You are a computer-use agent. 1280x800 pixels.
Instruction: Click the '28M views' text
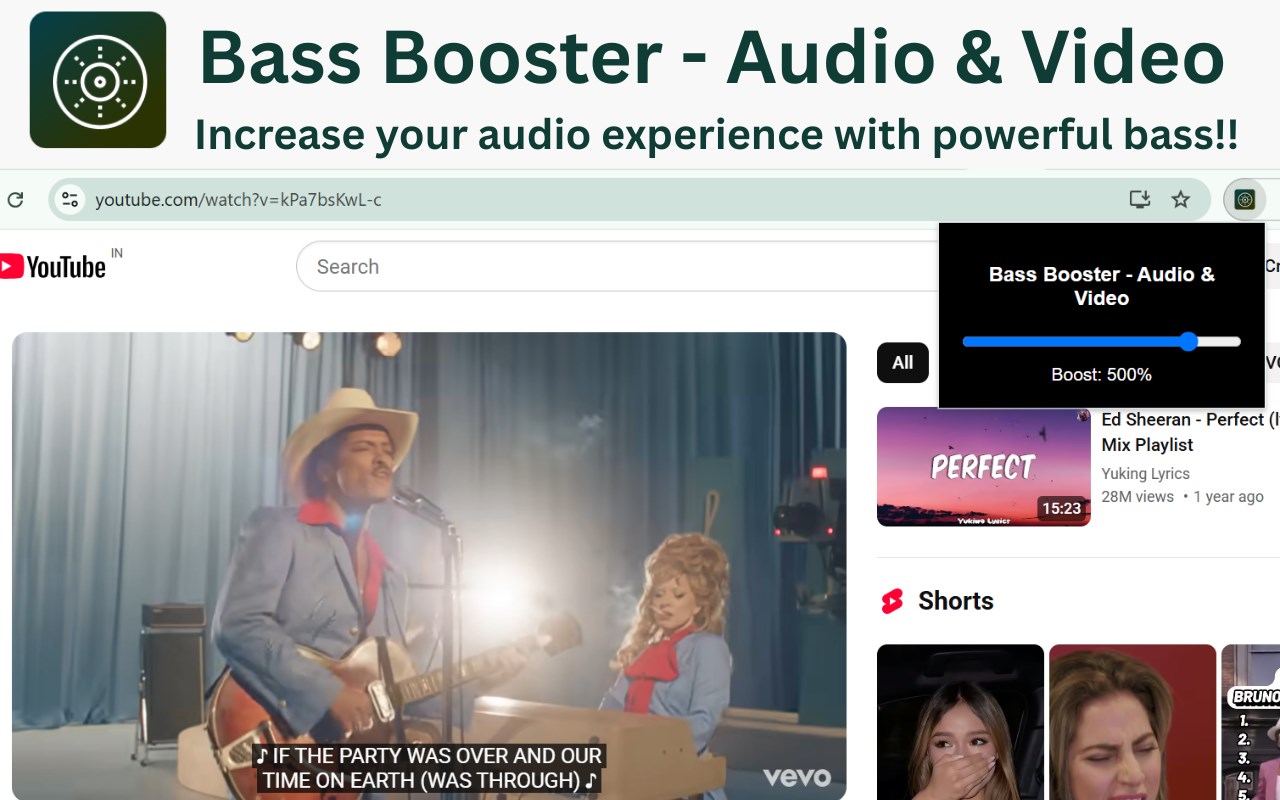(1138, 497)
